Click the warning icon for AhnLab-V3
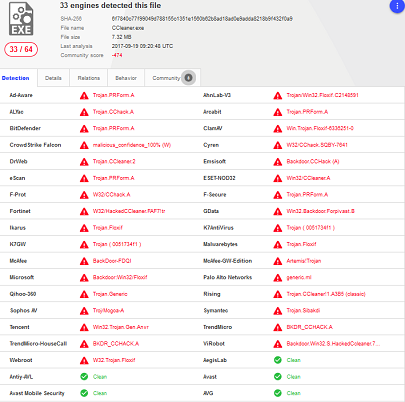This screenshot has width=405, height=402. tap(278, 96)
